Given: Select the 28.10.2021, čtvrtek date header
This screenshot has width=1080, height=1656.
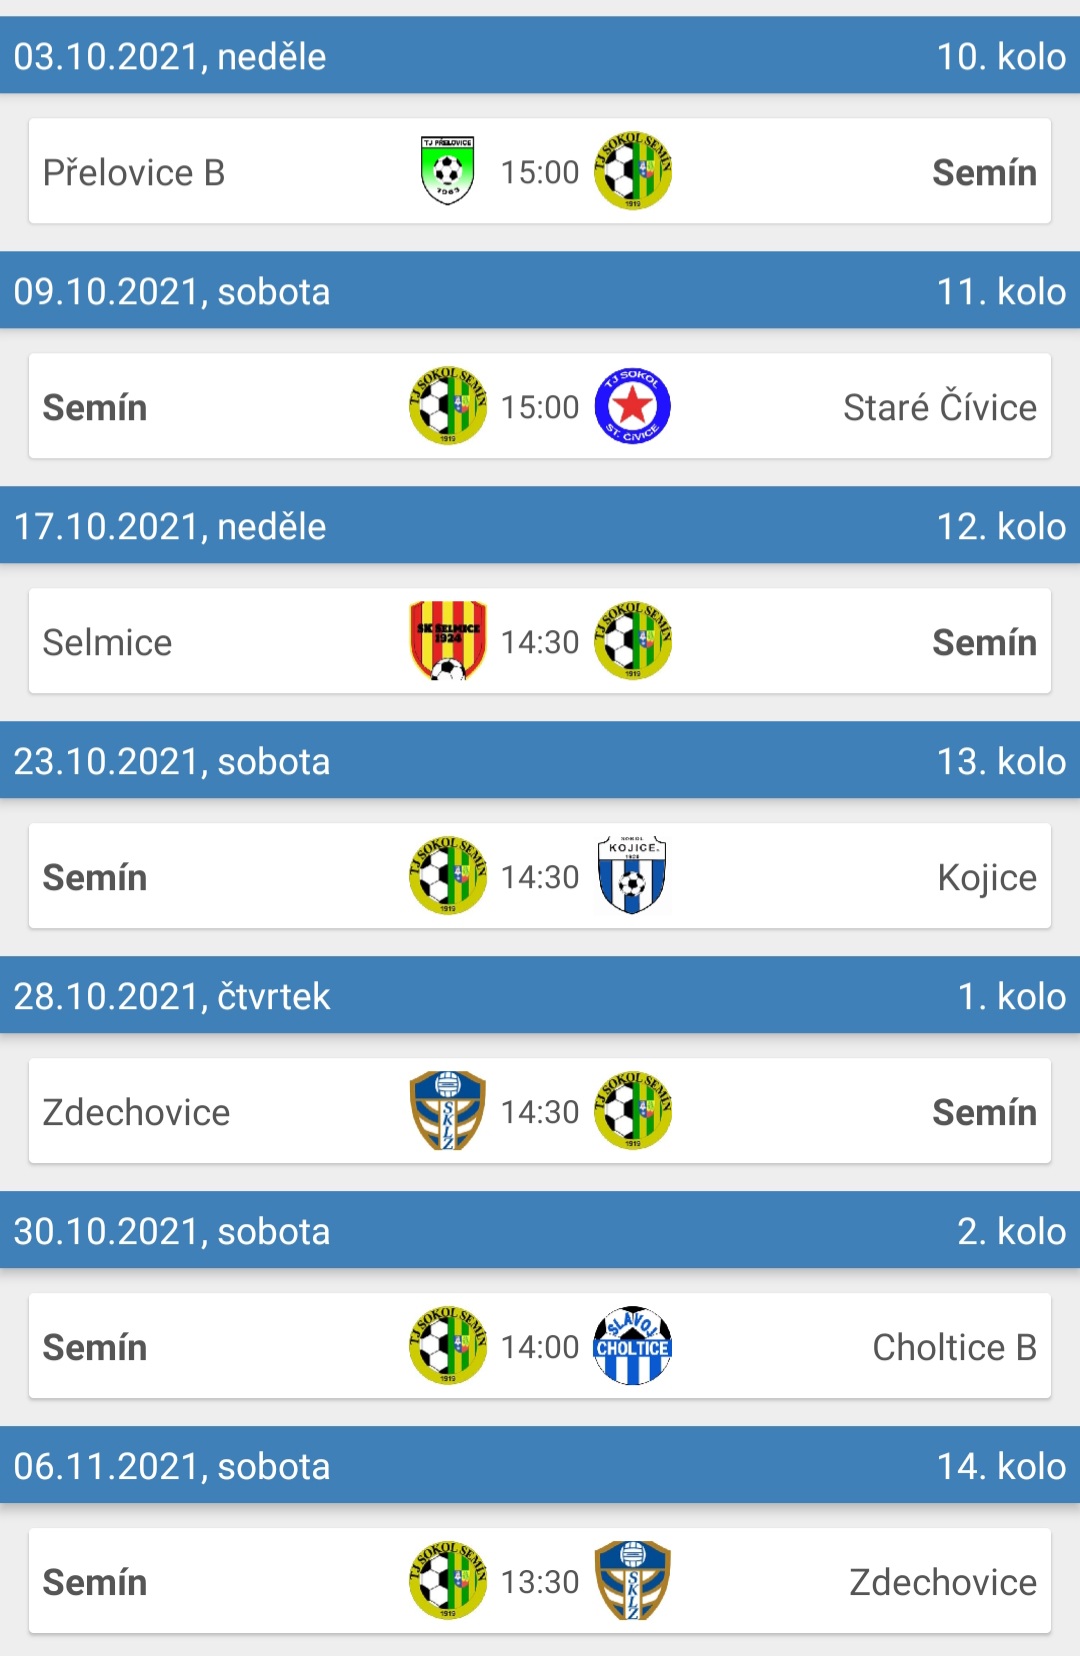Looking at the screenshot, I should [x=172, y=996].
